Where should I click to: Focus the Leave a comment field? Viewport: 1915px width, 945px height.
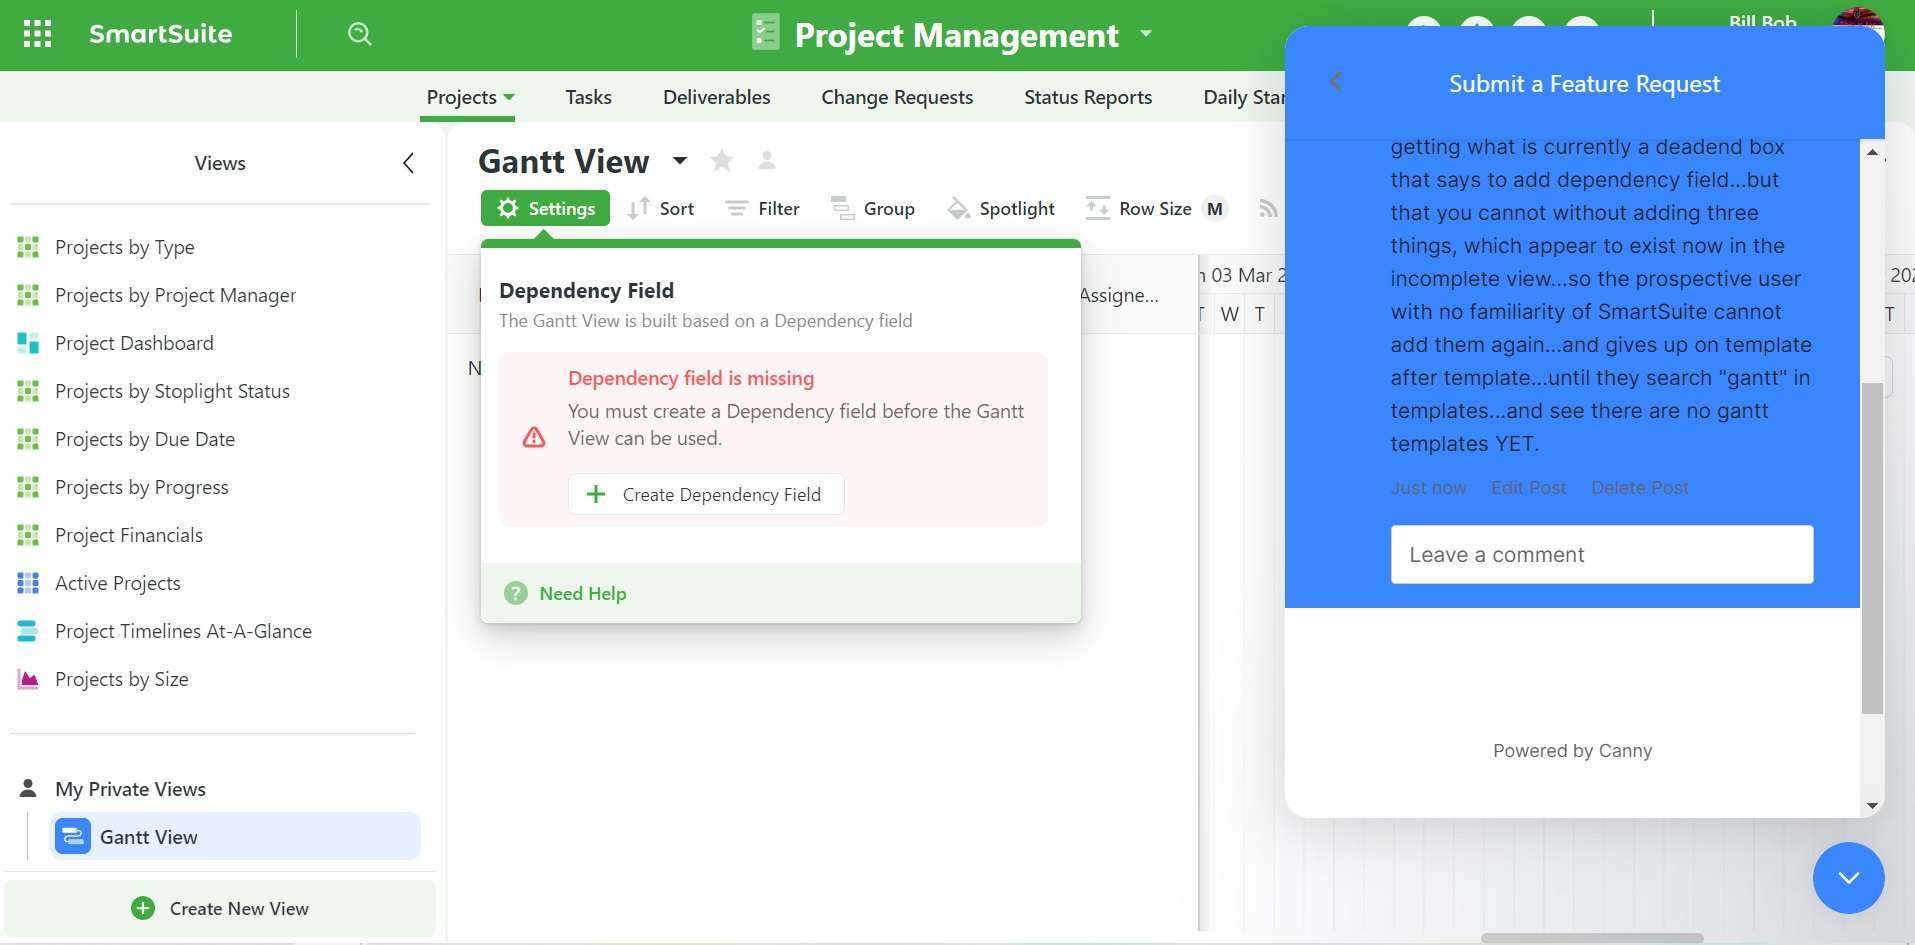pyautogui.click(x=1602, y=554)
